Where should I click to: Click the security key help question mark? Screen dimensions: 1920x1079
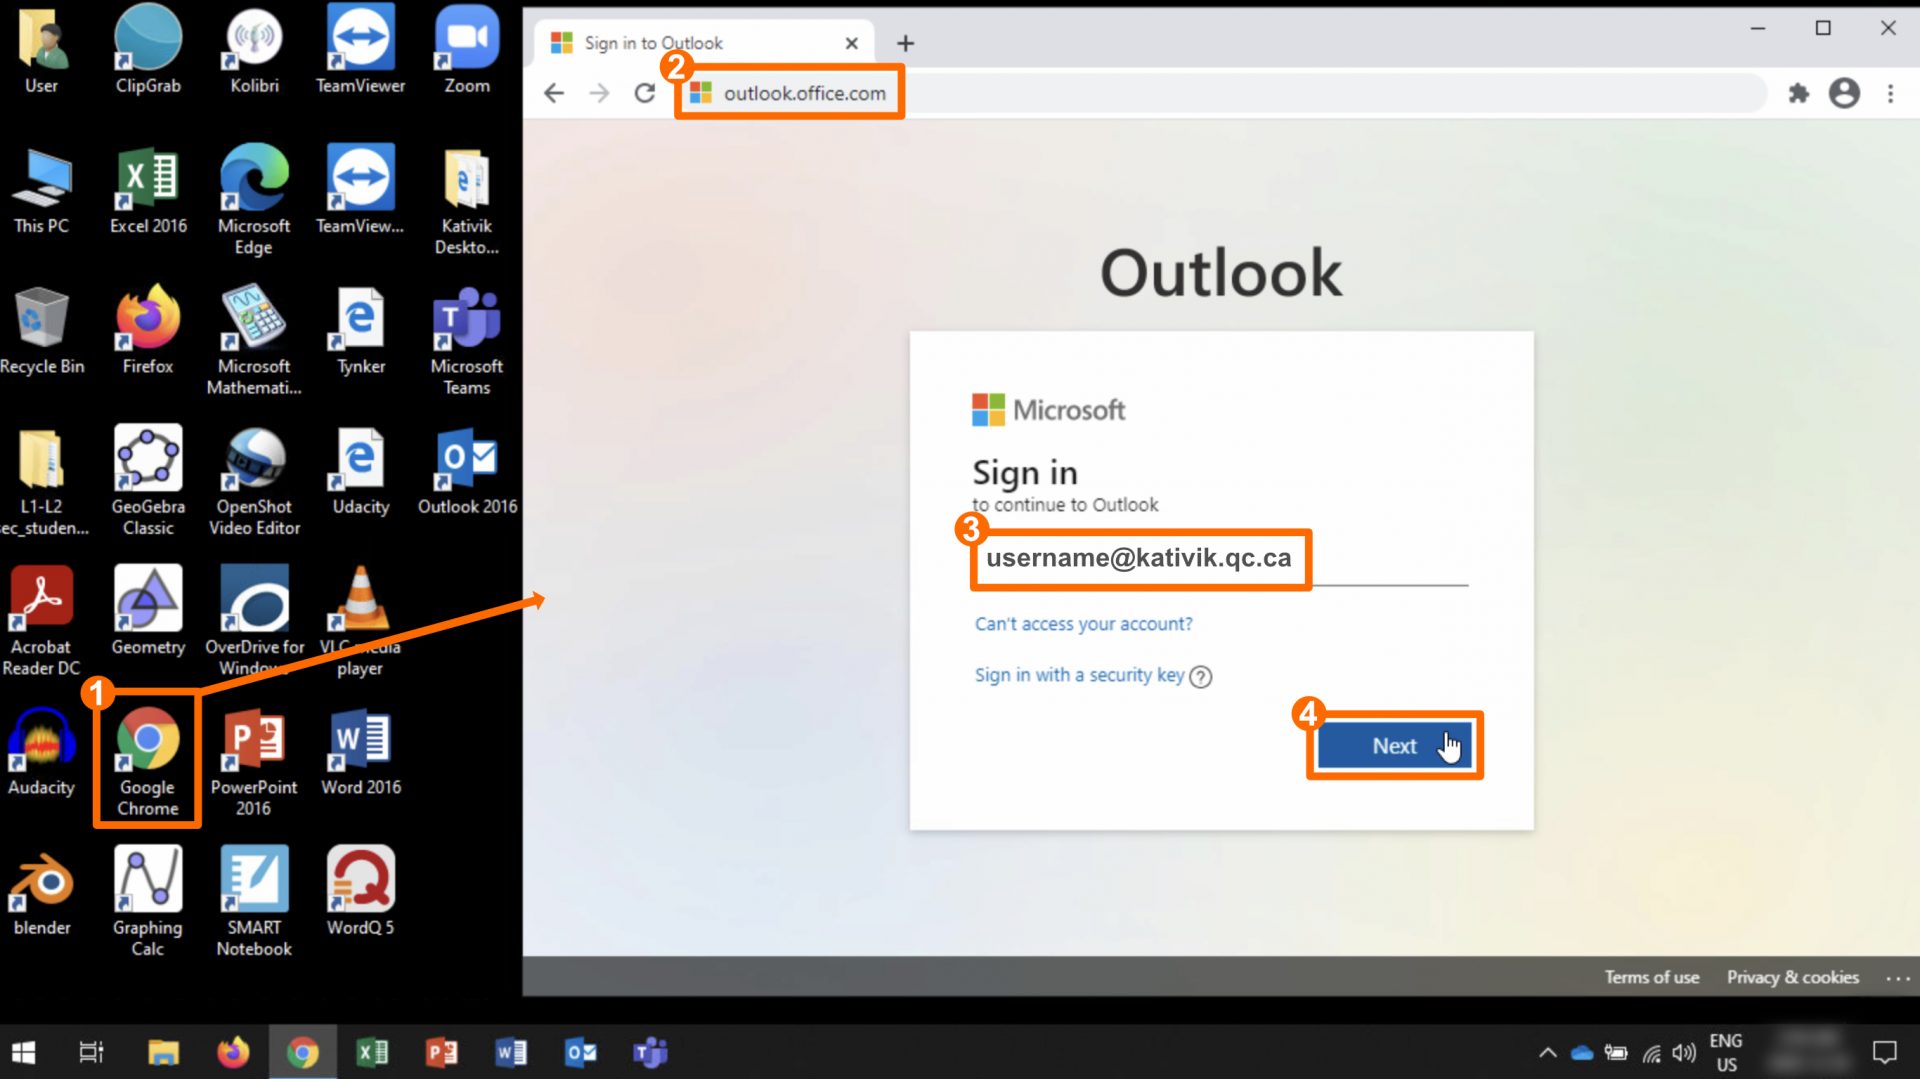pyautogui.click(x=1201, y=677)
